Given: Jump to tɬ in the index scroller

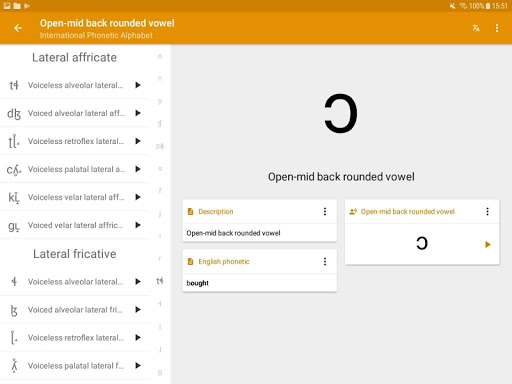Looking at the screenshot, I should click(160, 281).
